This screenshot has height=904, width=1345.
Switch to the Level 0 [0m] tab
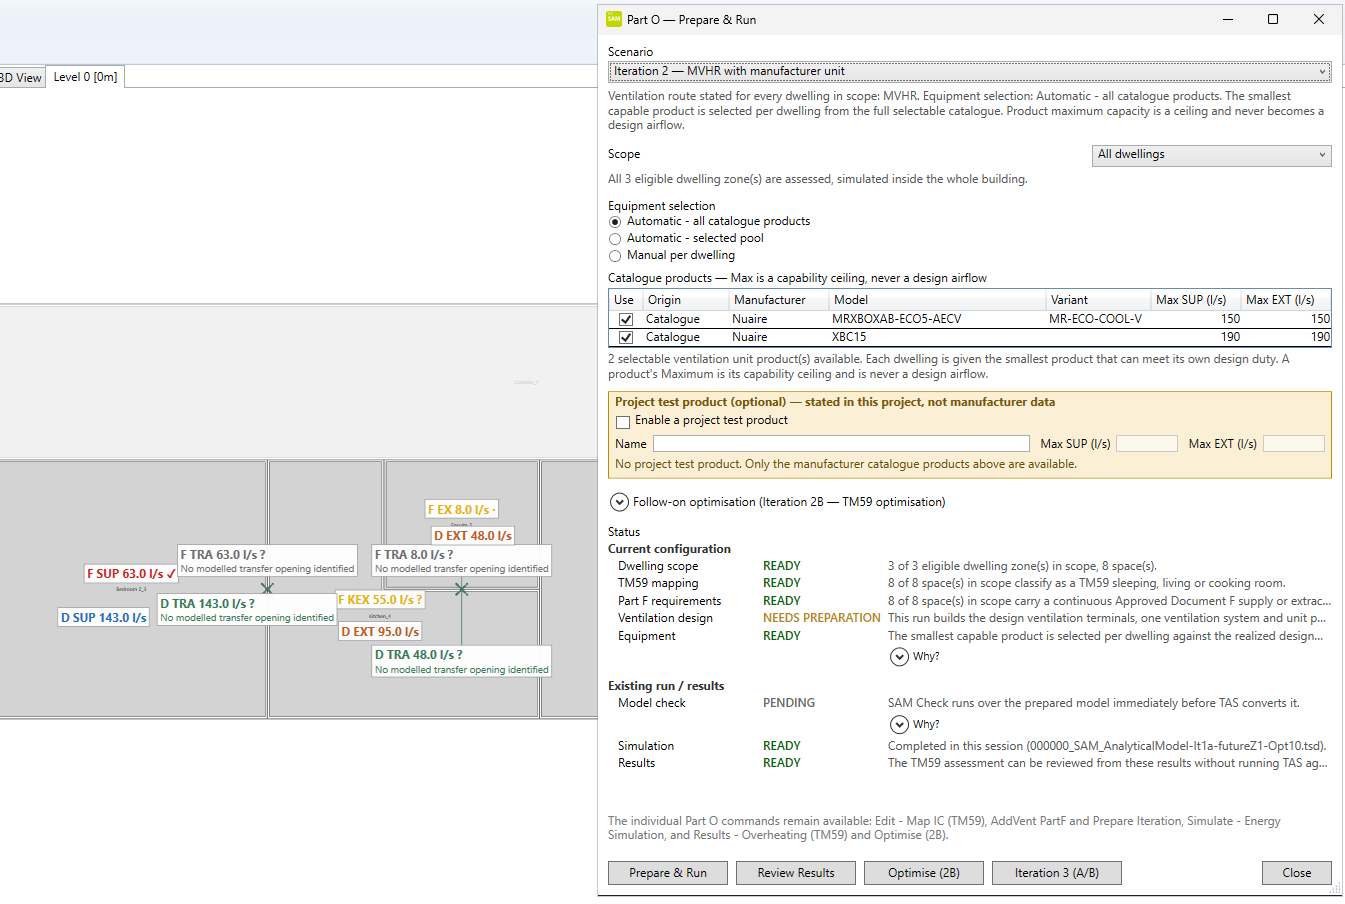(x=85, y=77)
